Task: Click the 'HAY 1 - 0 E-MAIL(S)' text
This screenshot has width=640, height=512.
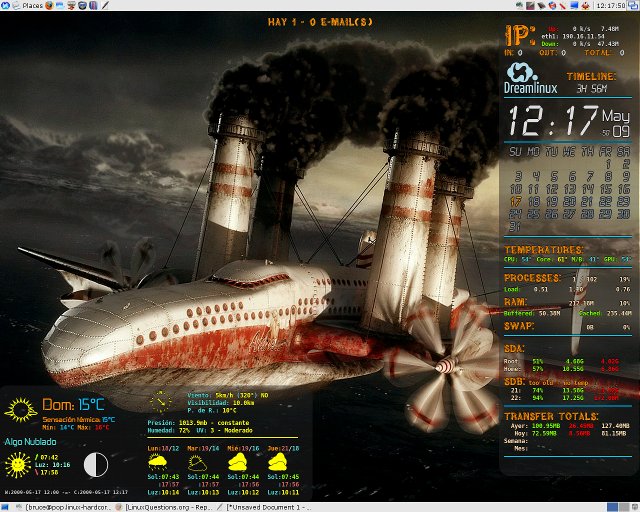Action: pyautogui.click(x=320, y=22)
